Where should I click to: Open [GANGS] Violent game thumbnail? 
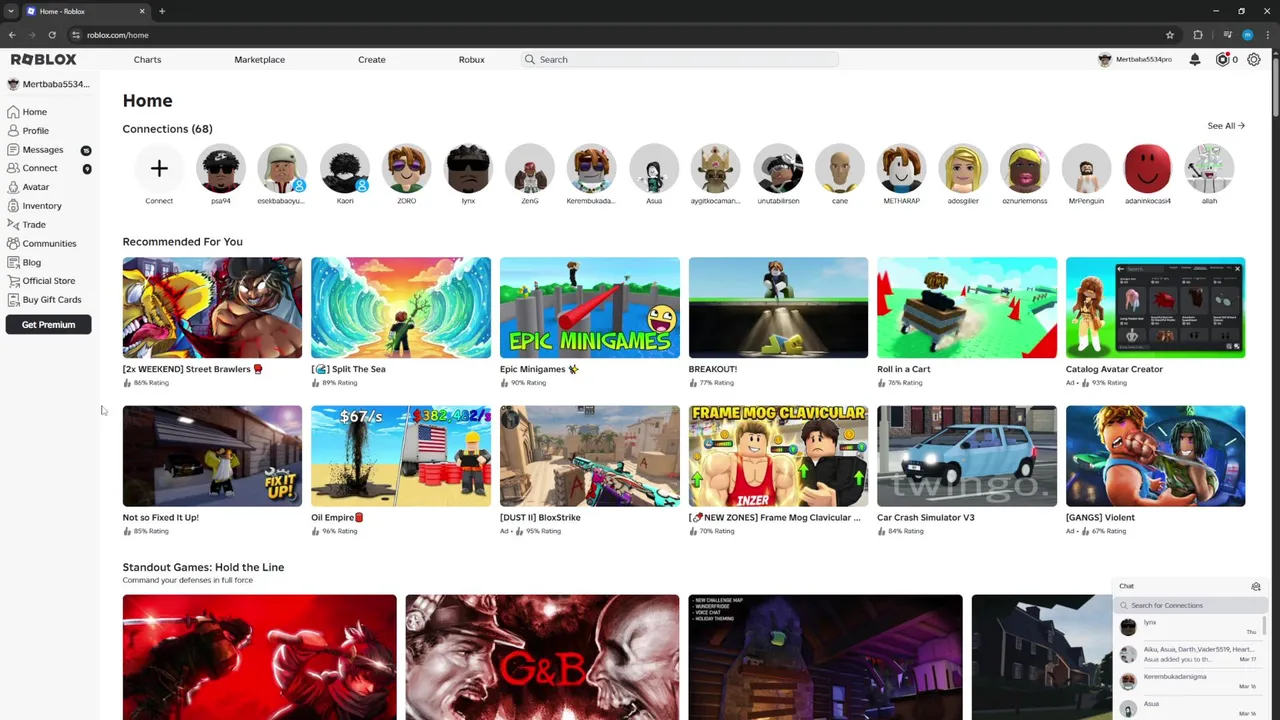(1156, 456)
